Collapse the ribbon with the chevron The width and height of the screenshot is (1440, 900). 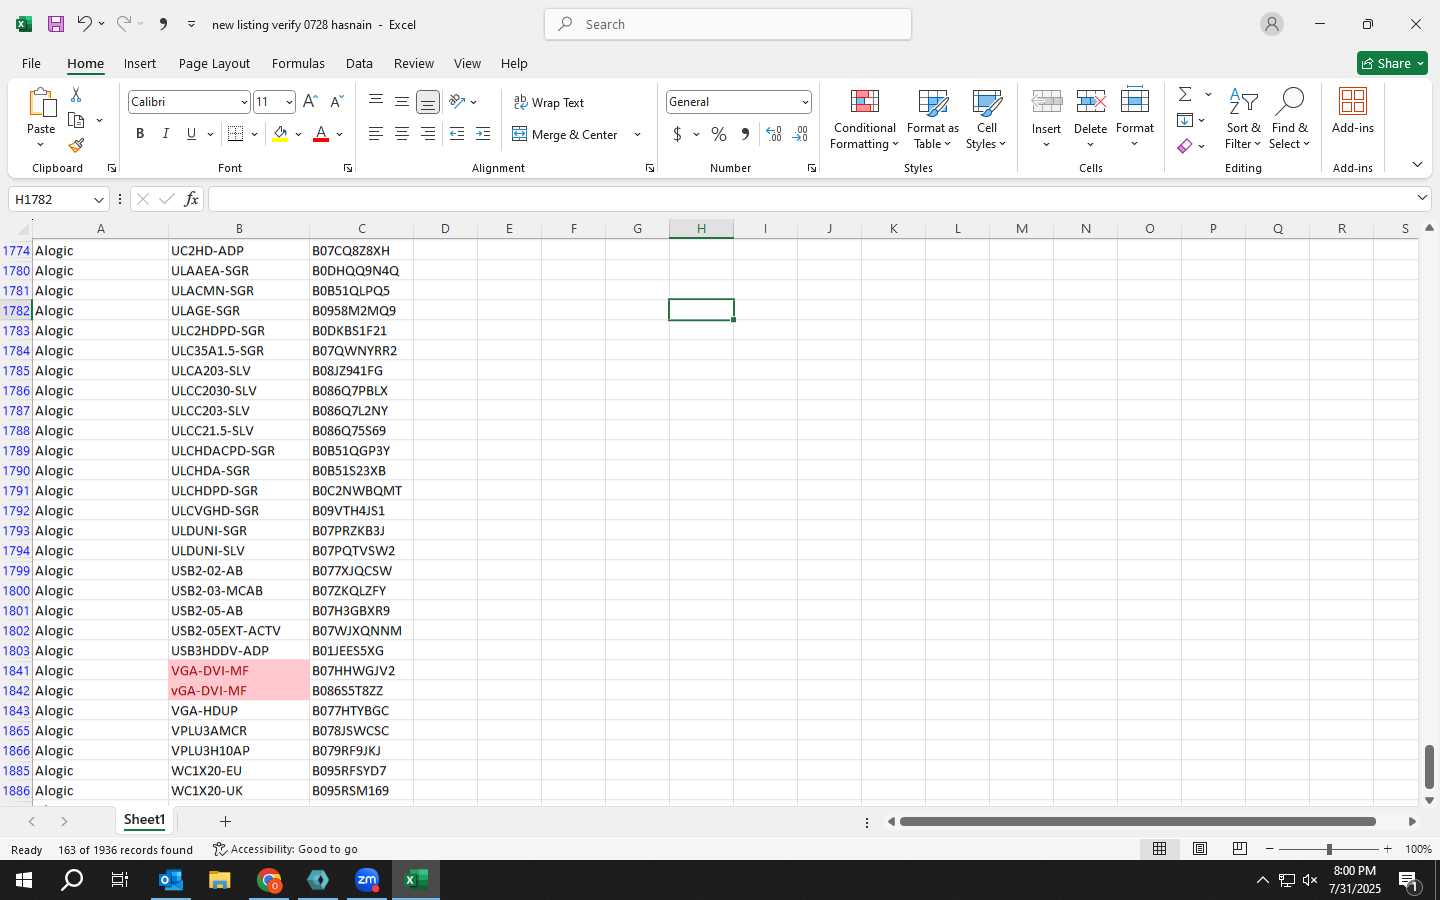click(x=1417, y=165)
